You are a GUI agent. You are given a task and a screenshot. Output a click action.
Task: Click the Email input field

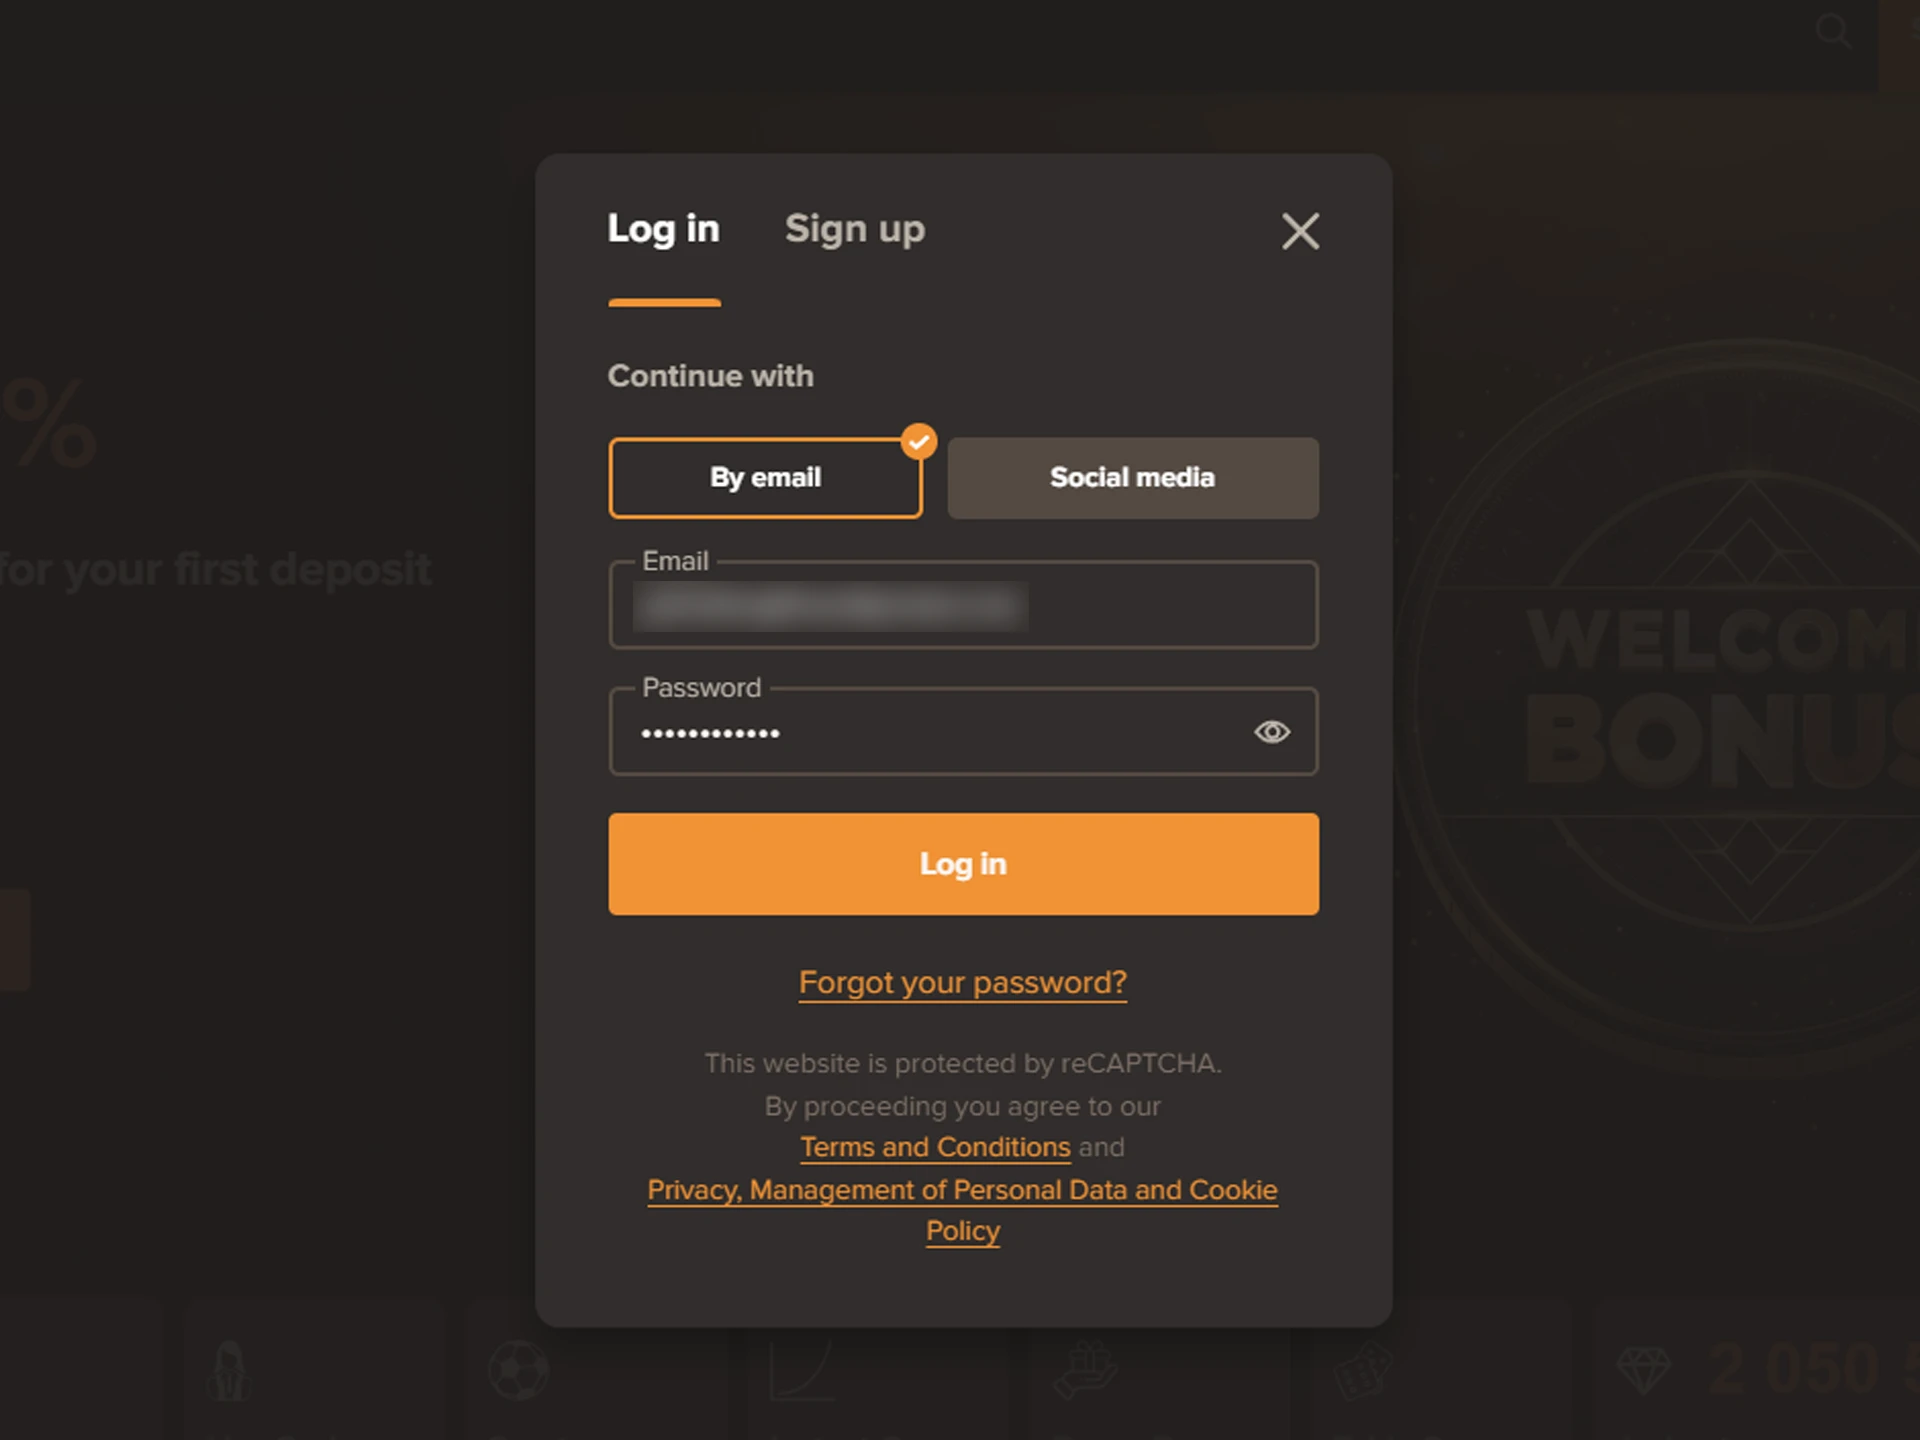(965, 602)
